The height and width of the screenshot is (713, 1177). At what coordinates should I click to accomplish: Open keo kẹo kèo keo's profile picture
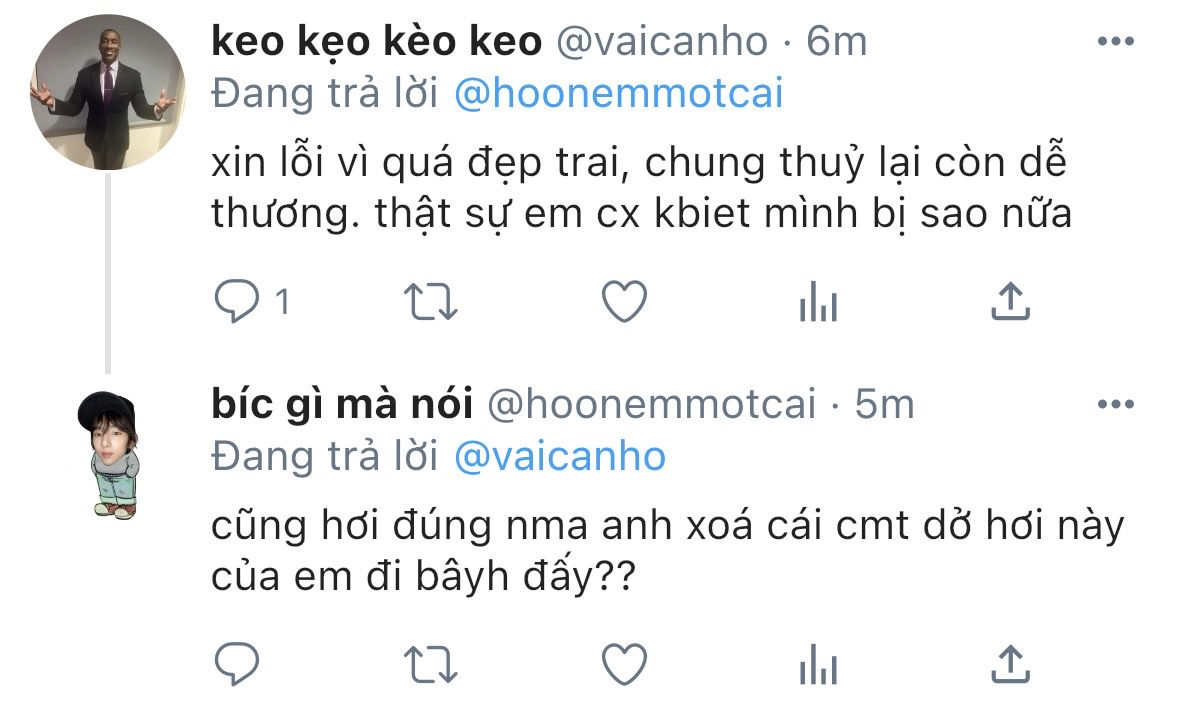pyautogui.click(x=107, y=92)
